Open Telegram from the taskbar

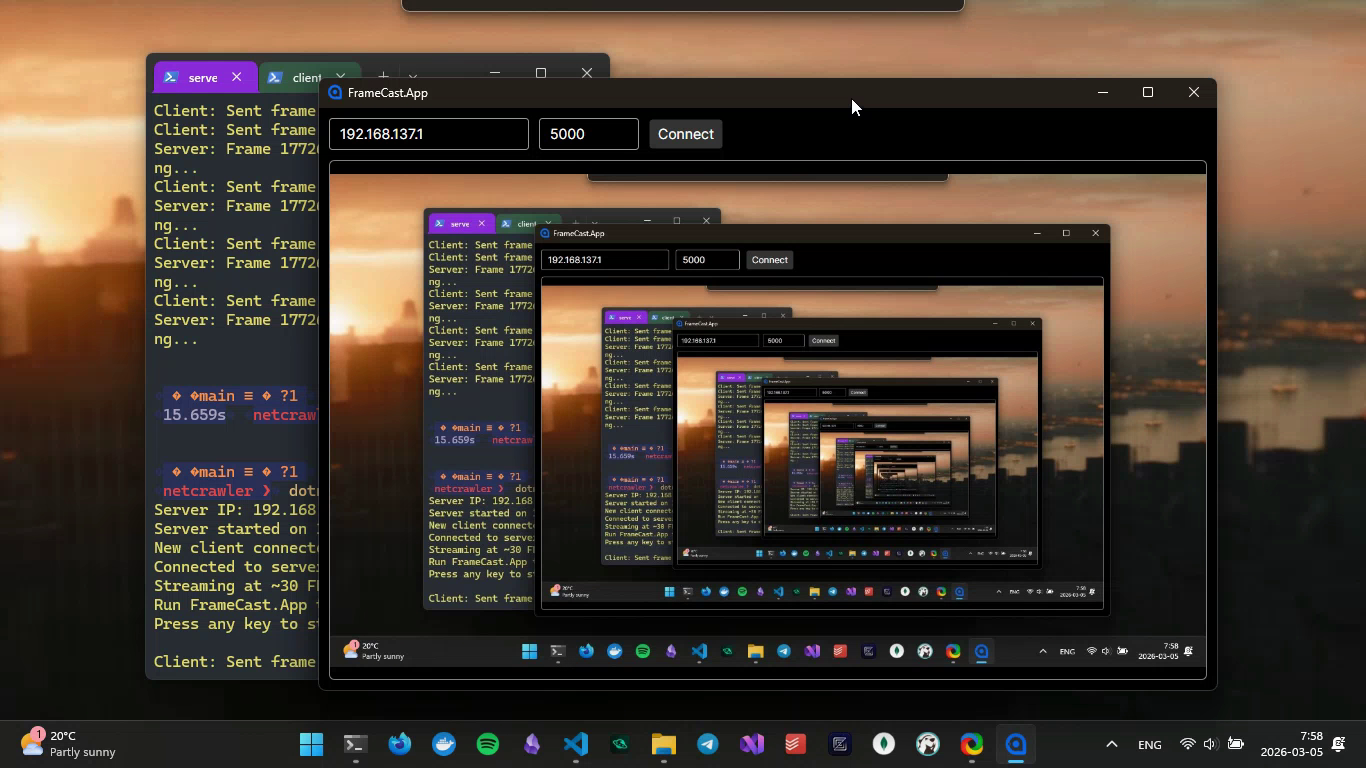click(708, 744)
